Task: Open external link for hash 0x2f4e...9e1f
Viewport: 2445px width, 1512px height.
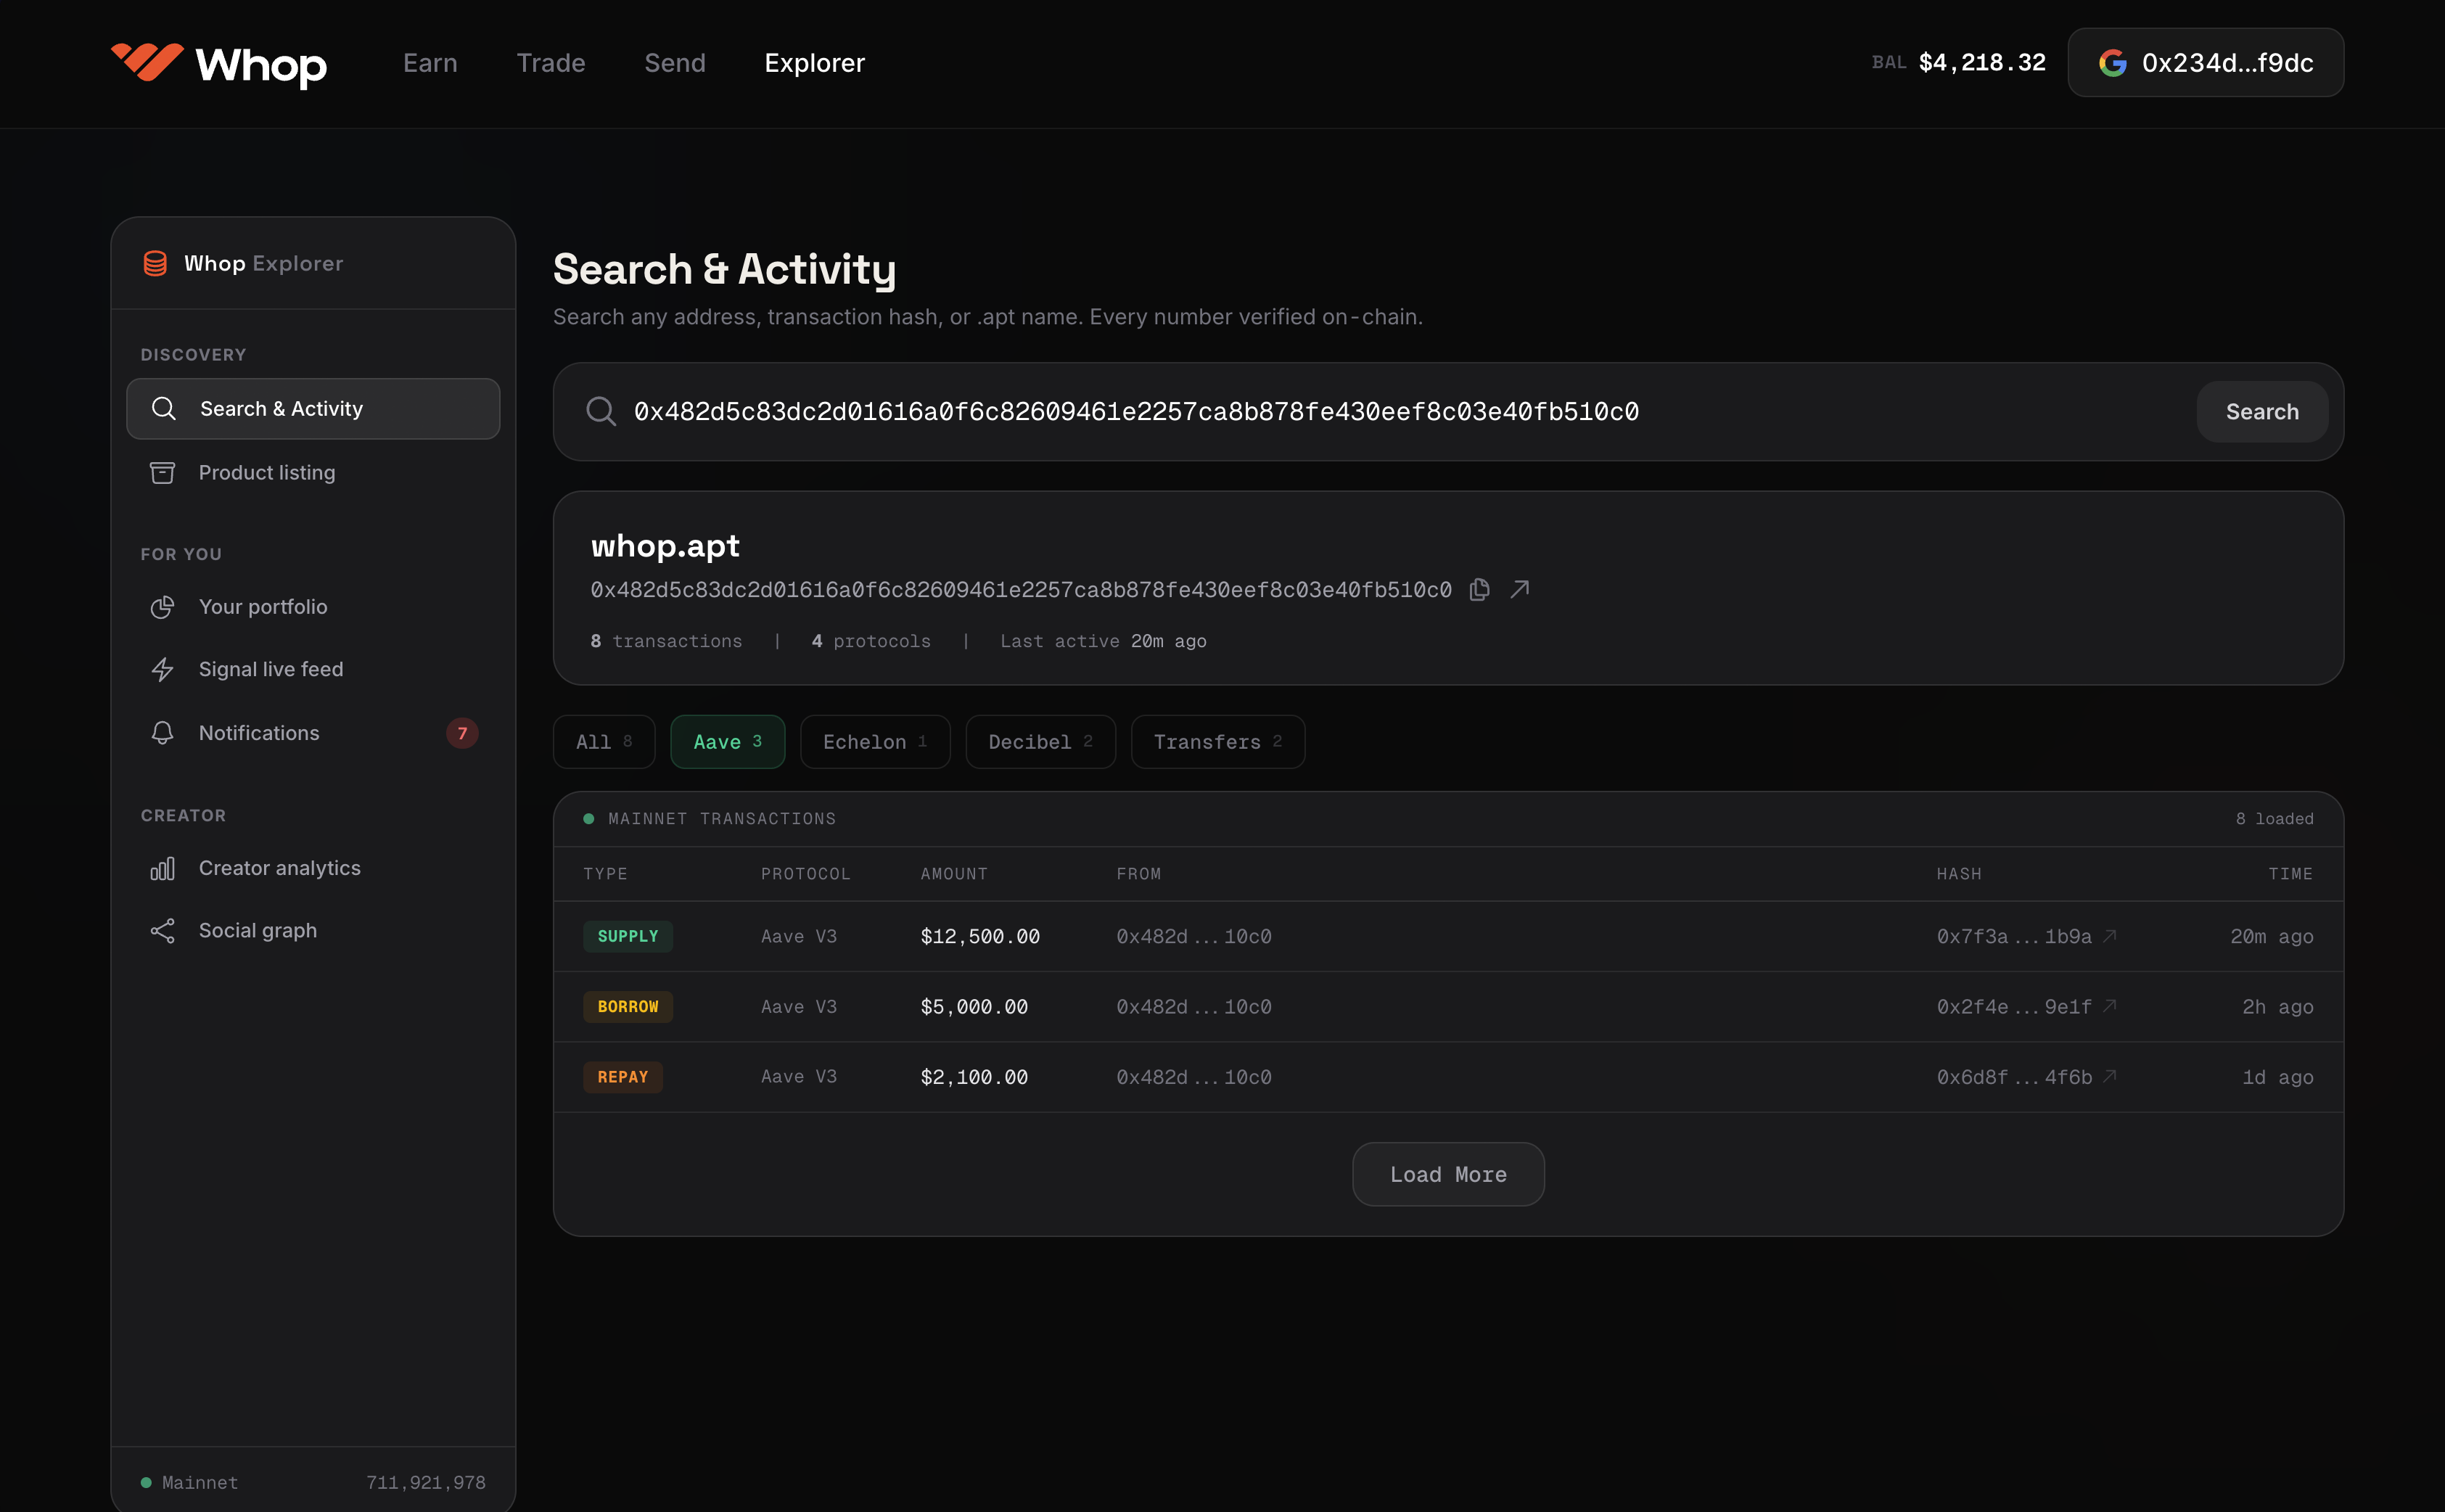Action: tap(2109, 1006)
